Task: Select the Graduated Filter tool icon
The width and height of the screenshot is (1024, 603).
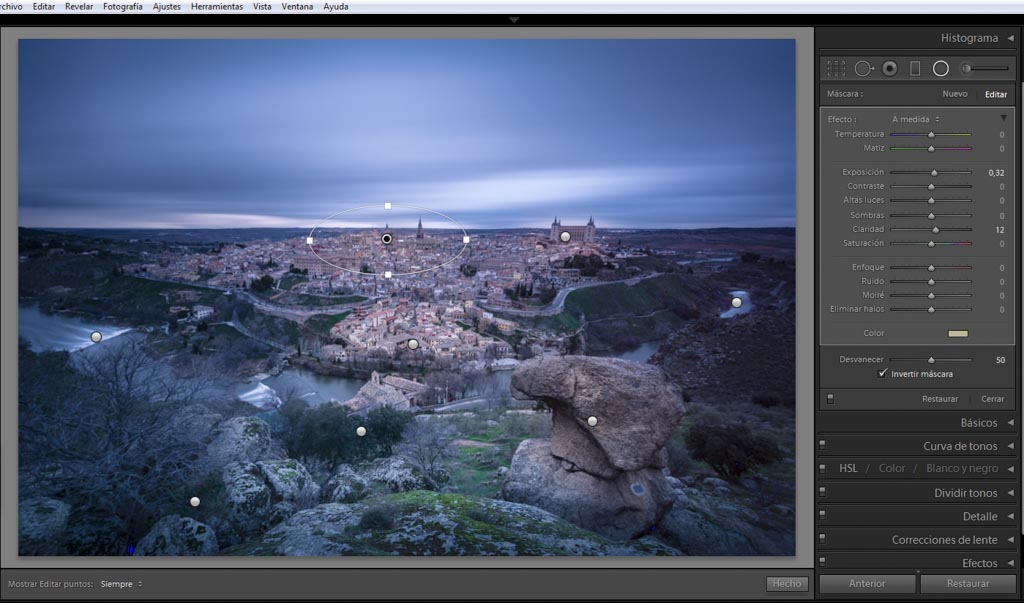Action: click(x=915, y=69)
